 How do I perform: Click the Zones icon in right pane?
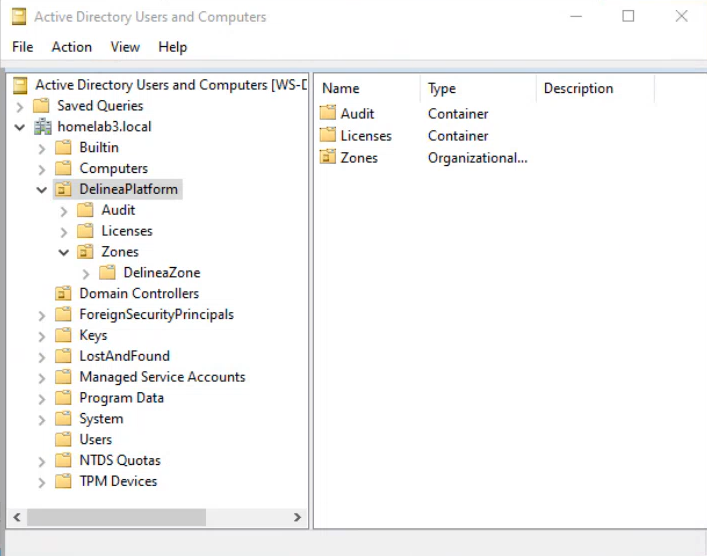pyautogui.click(x=328, y=158)
